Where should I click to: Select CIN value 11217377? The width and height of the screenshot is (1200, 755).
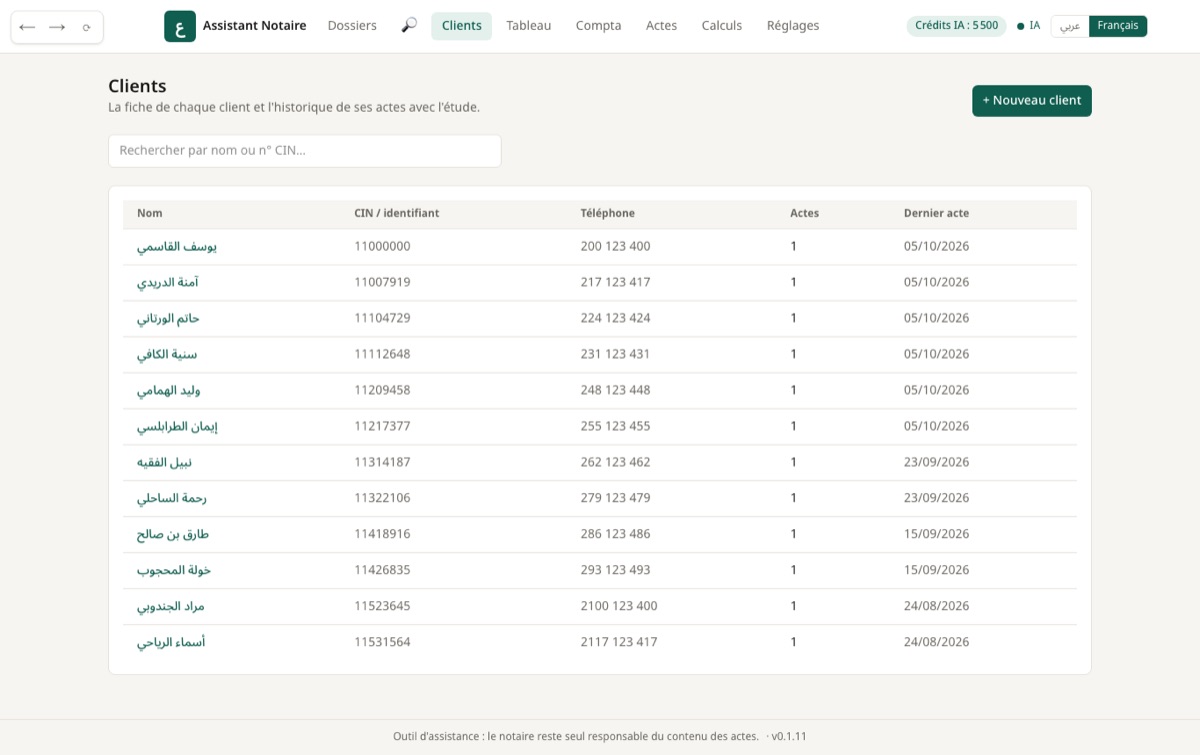[382, 426]
